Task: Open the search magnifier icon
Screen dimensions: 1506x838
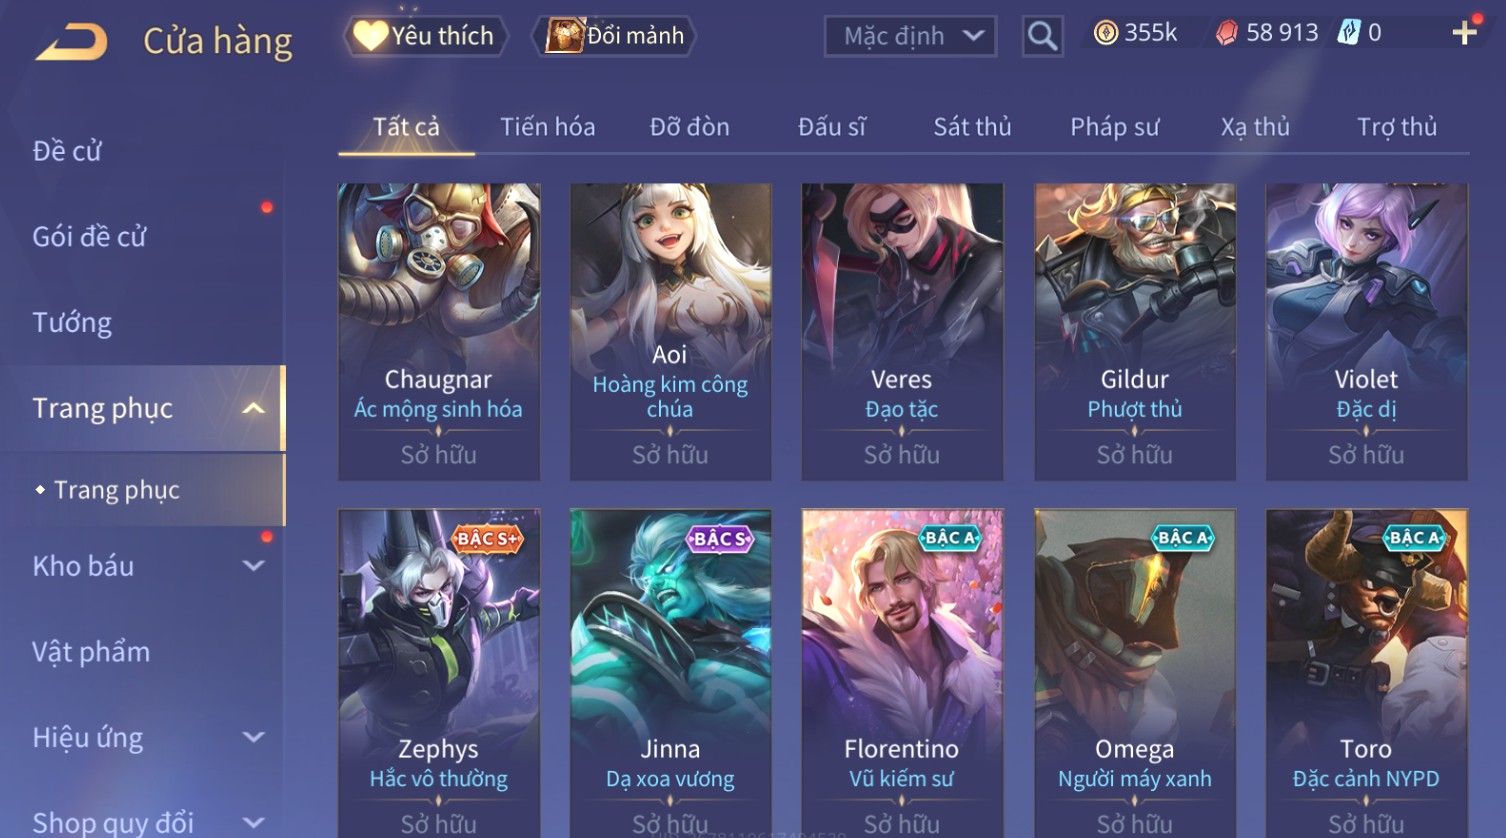Action: [1042, 36]
